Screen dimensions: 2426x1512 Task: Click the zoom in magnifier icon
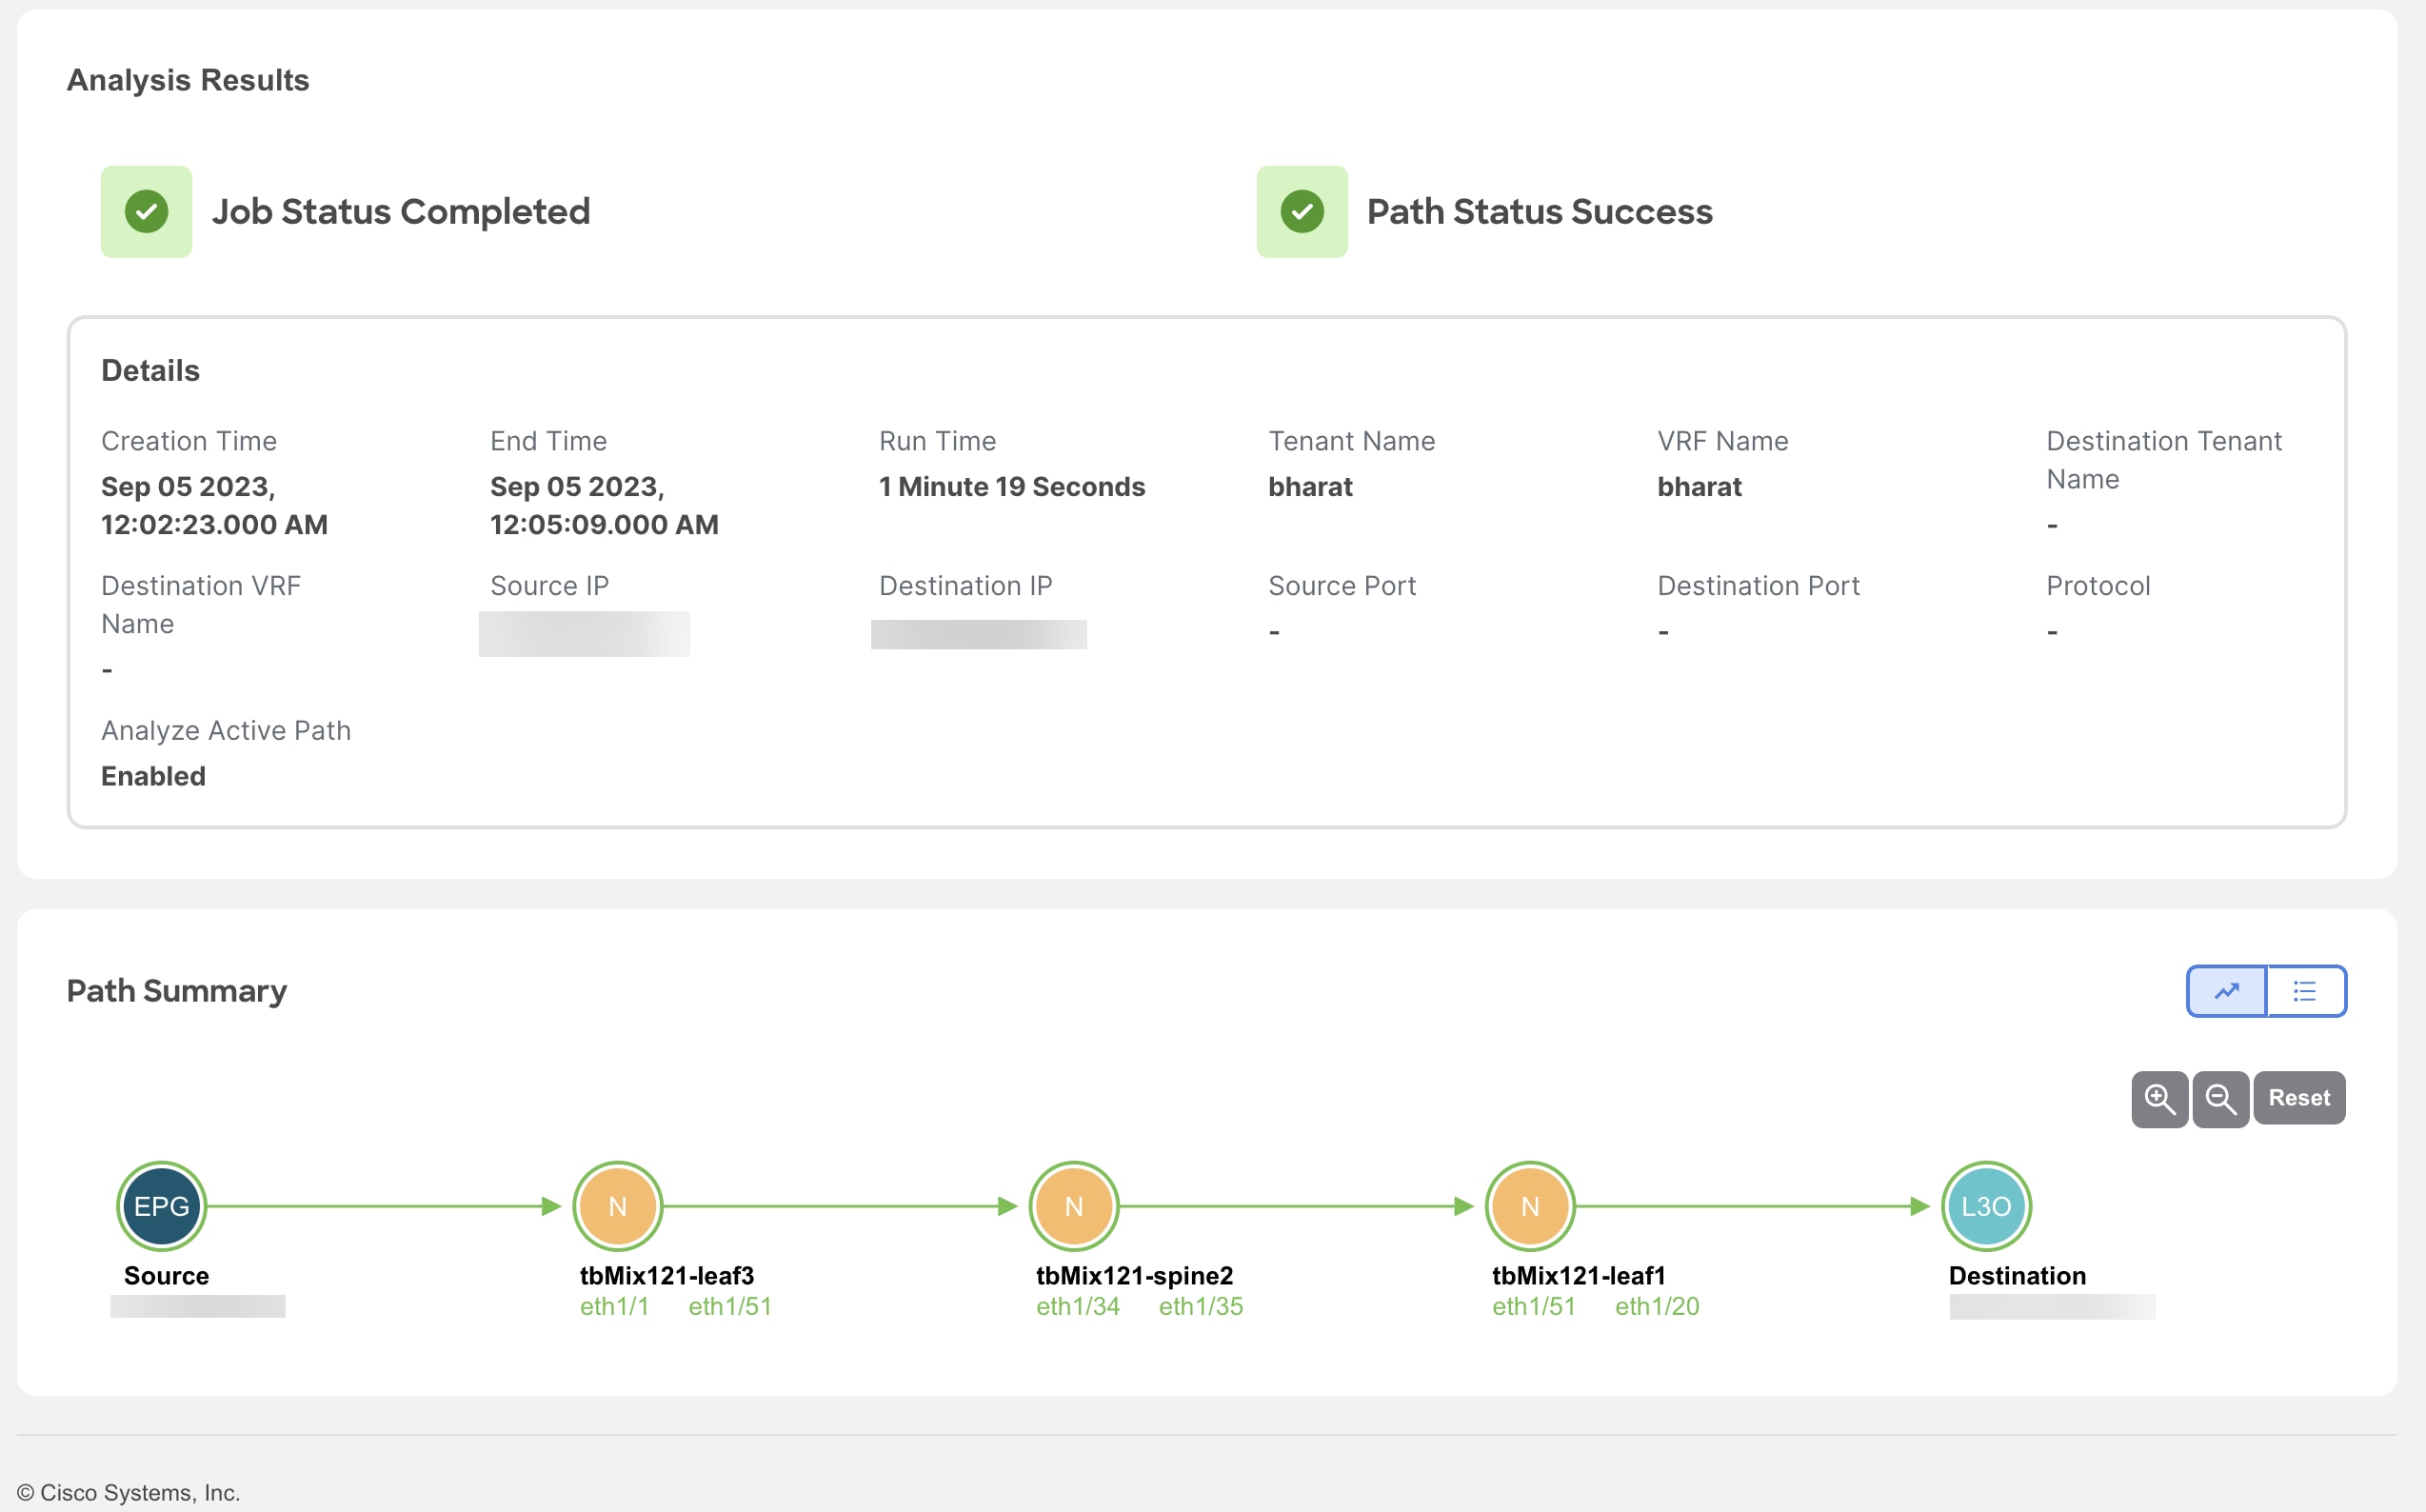tap(2159, 1098)
